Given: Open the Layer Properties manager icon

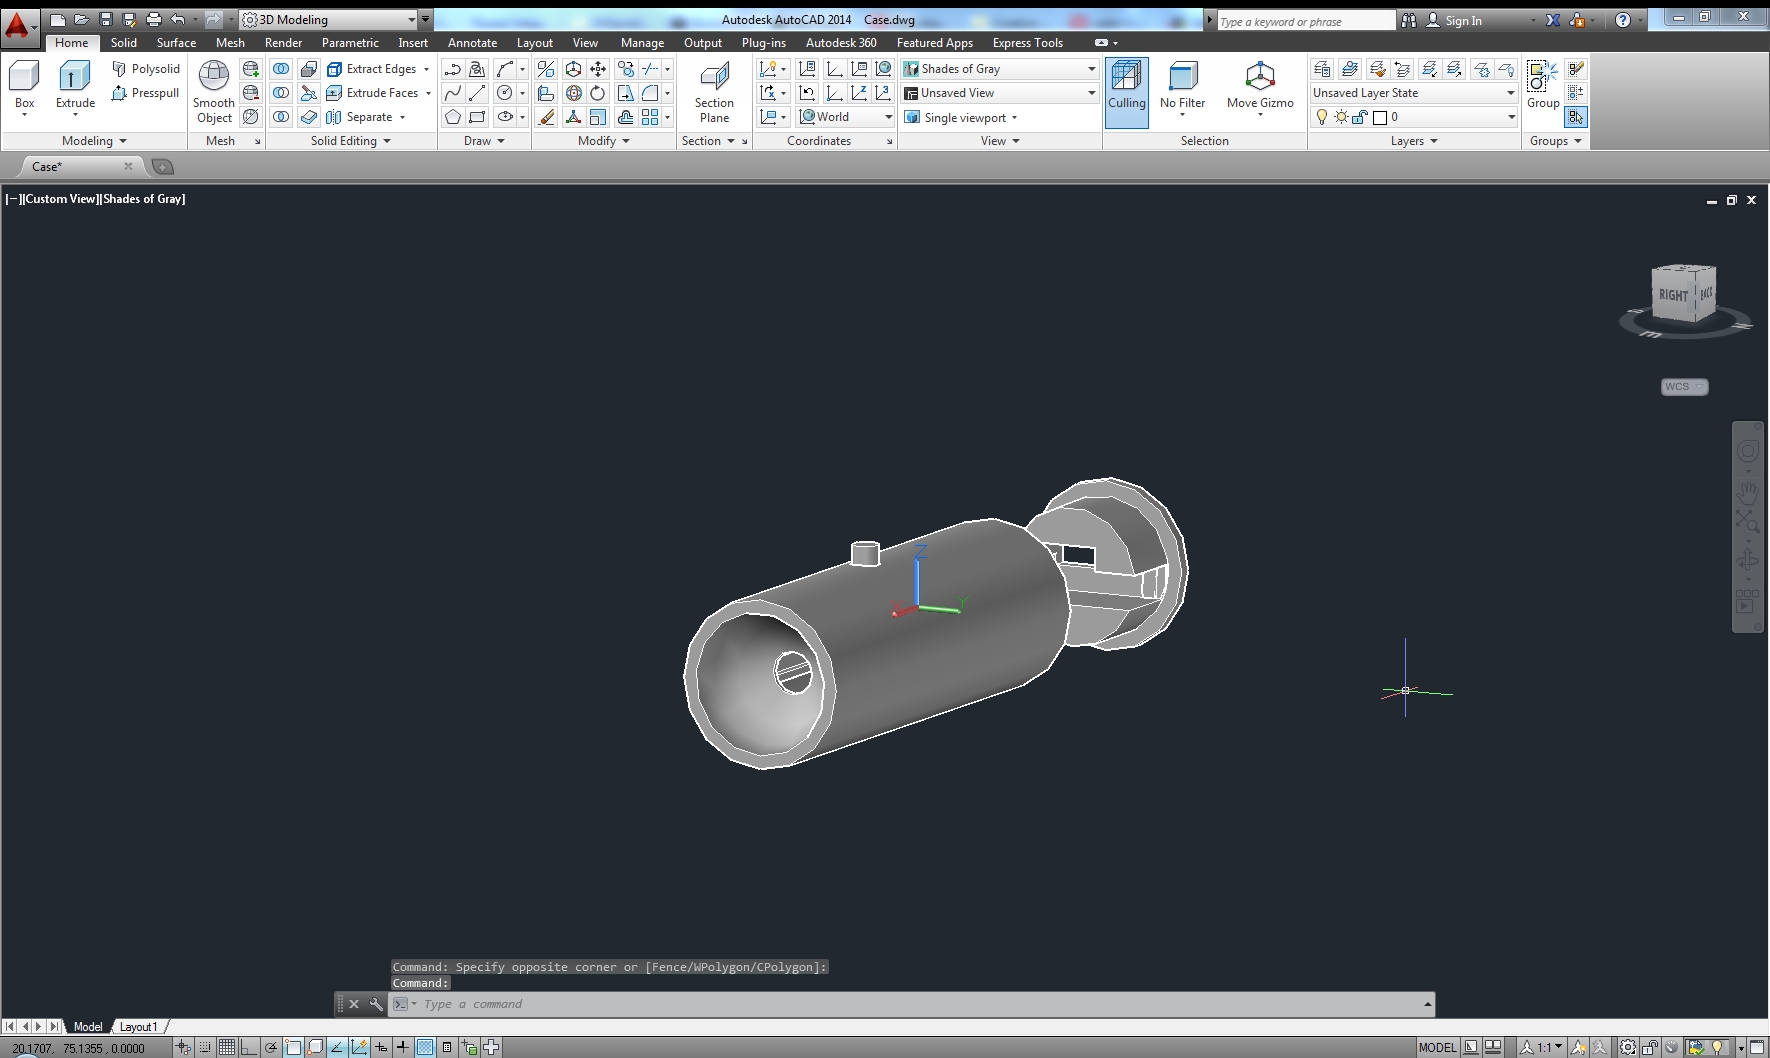Looking at the screenshot, I should click(x=1322, y=69).
